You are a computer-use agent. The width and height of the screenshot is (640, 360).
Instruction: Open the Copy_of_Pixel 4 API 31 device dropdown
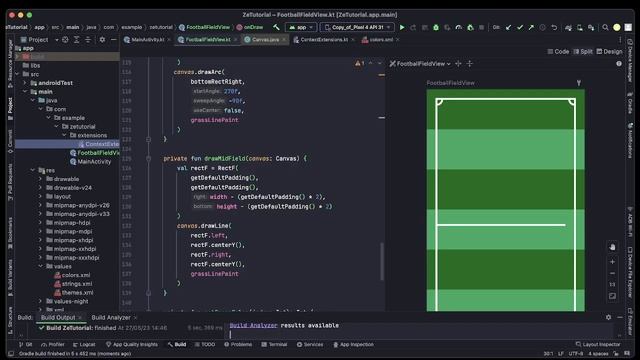pyautogui.click(x=357, y=27)
